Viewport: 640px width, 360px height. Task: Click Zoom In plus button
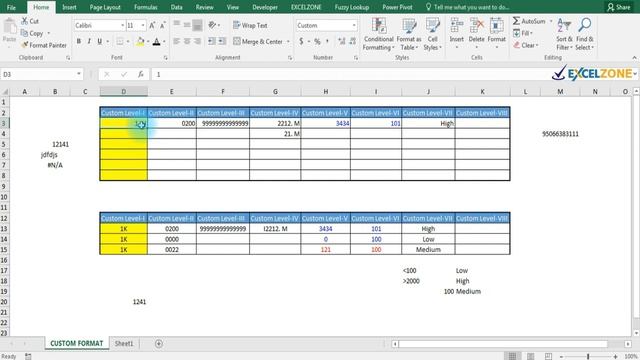[x=616, y=356]
